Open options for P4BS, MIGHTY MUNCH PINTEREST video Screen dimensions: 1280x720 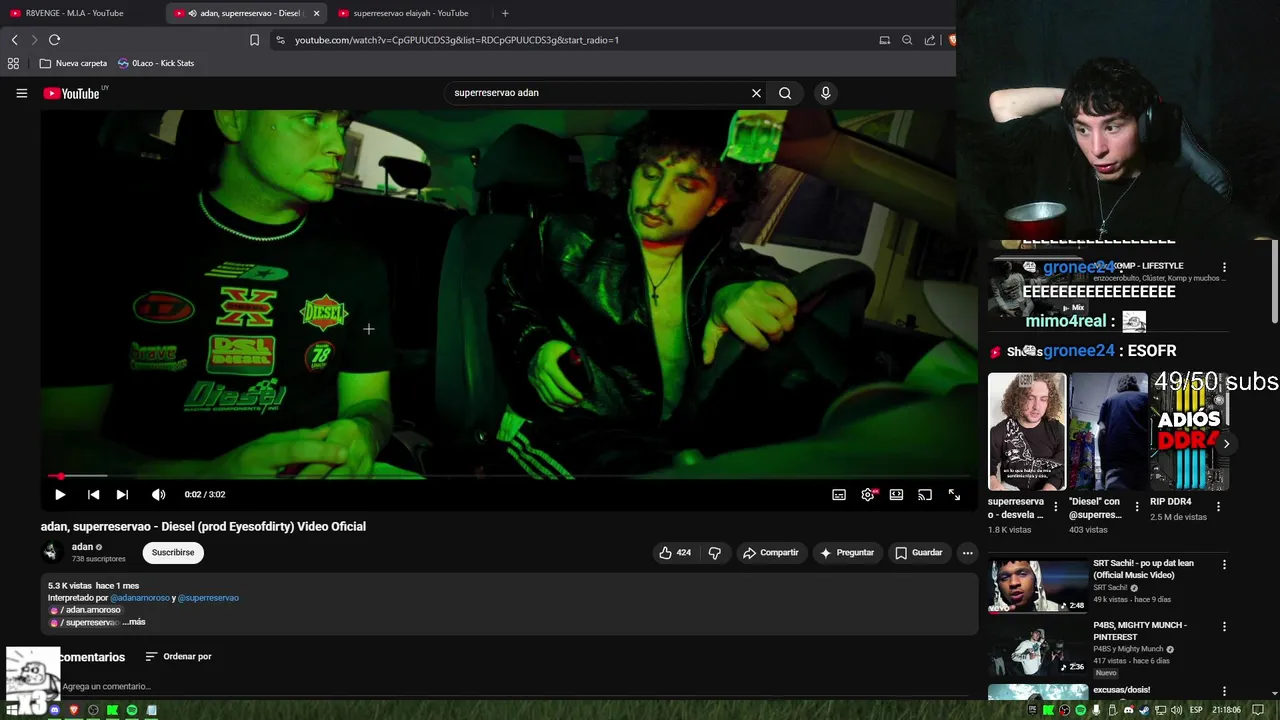[x=1224, y=627]
